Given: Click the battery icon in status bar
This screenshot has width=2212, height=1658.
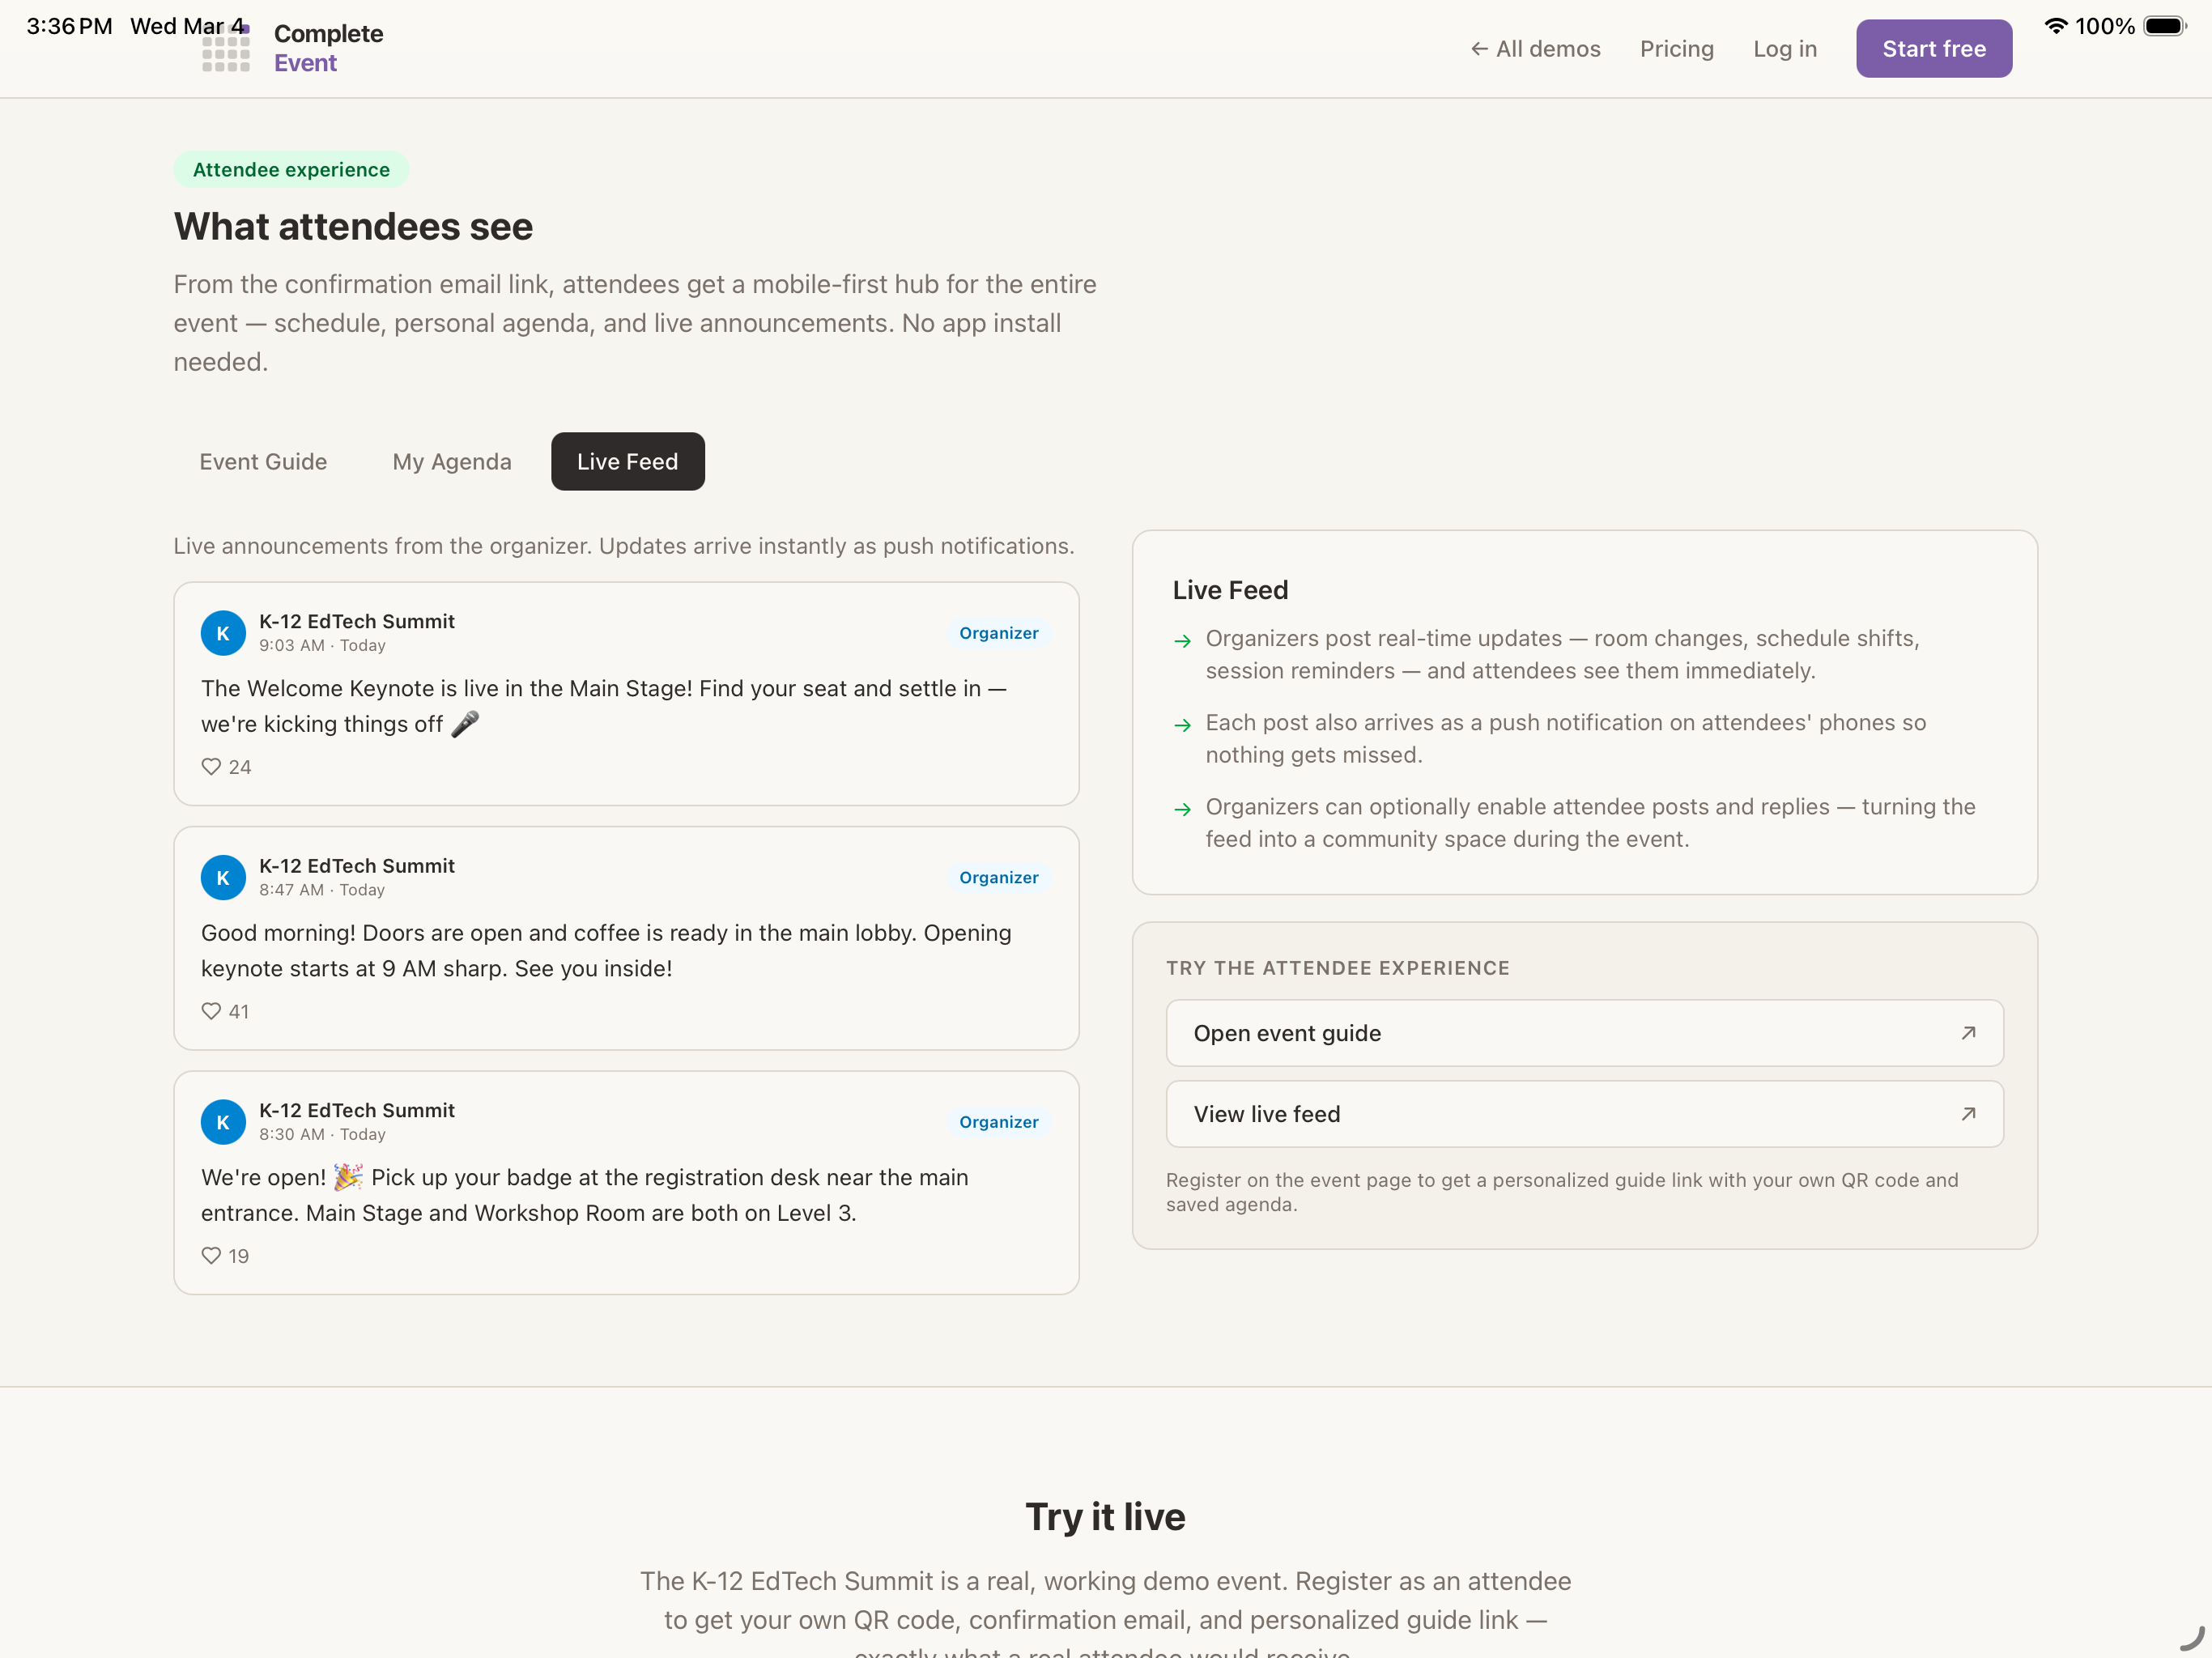Looking at the screenshot, I should pyautogui.click(x=2164, y=26).
